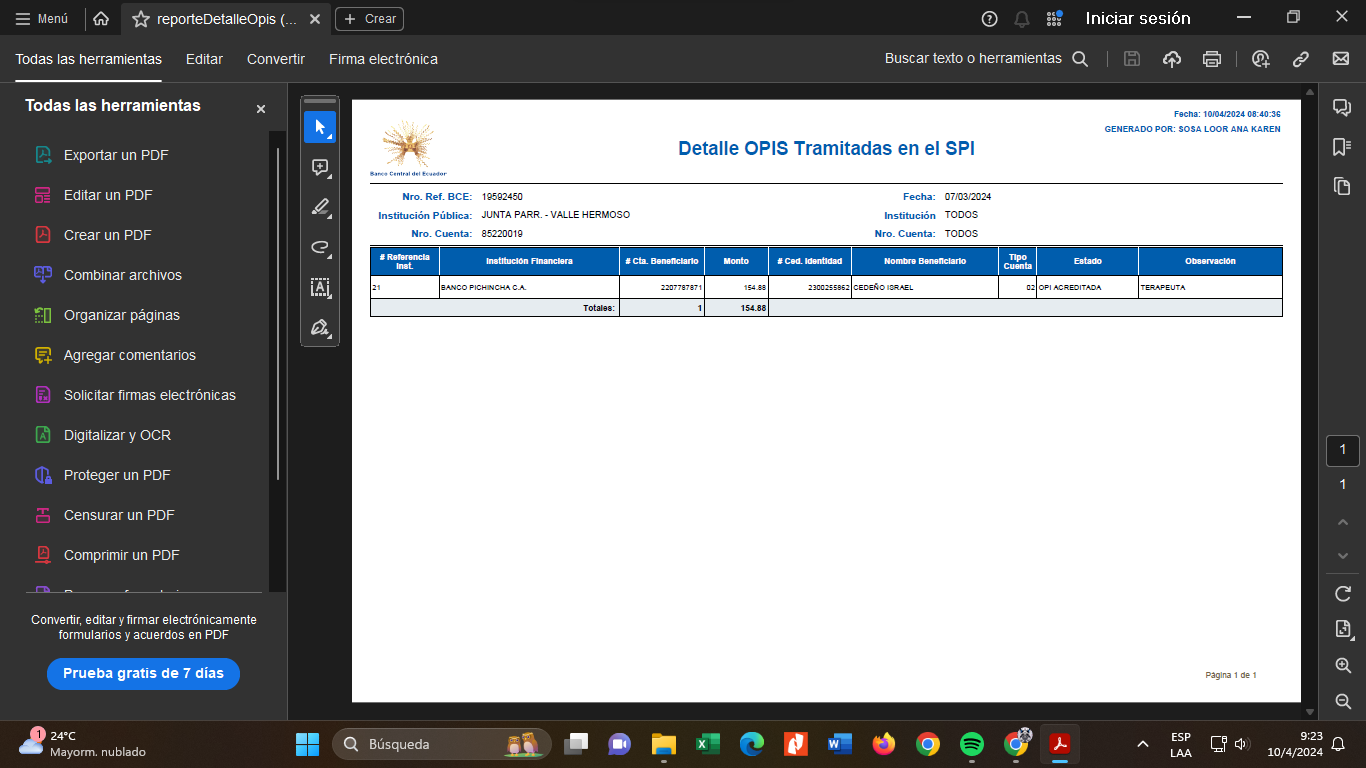The height and width of the screenshot is (768, 1366).
Task: Rotate the page with the rotate icon
Action: point(1343,594)
